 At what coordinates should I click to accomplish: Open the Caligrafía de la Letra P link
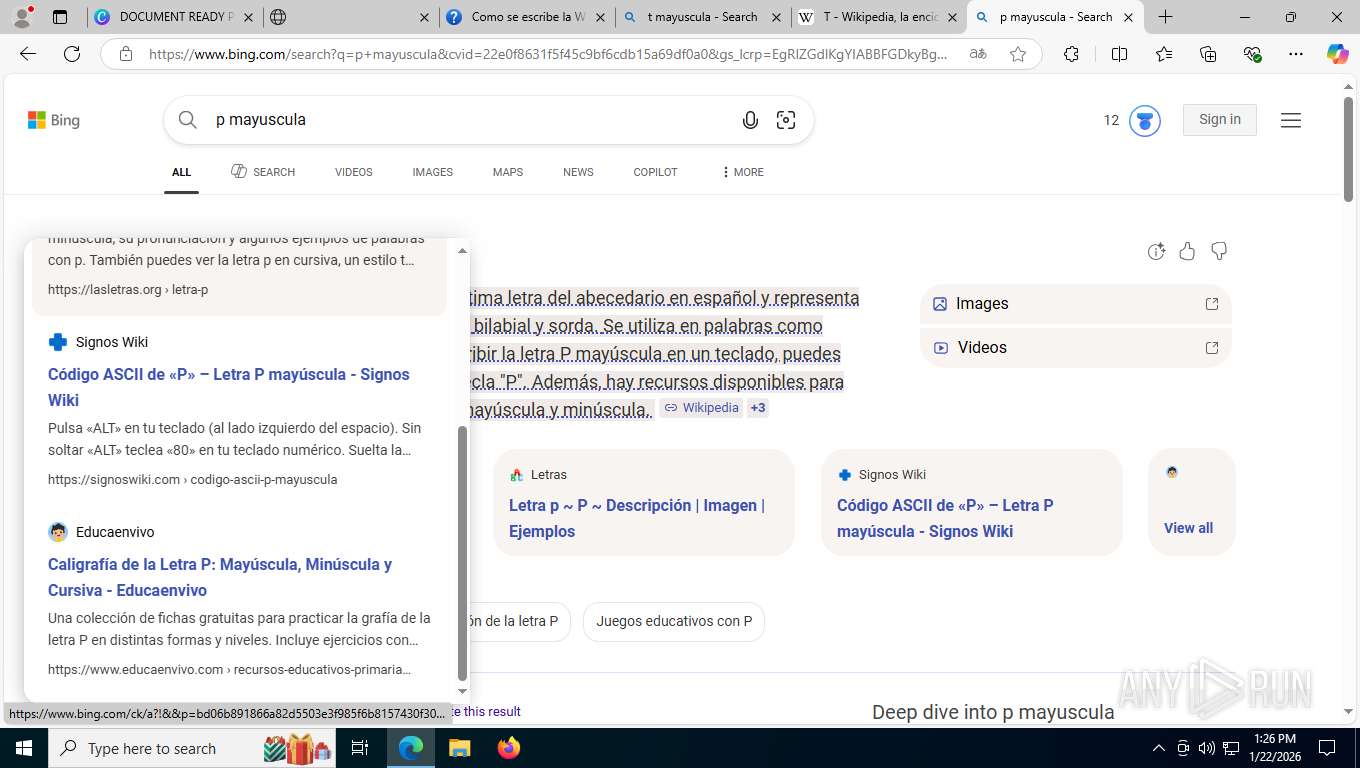(220, 577)
